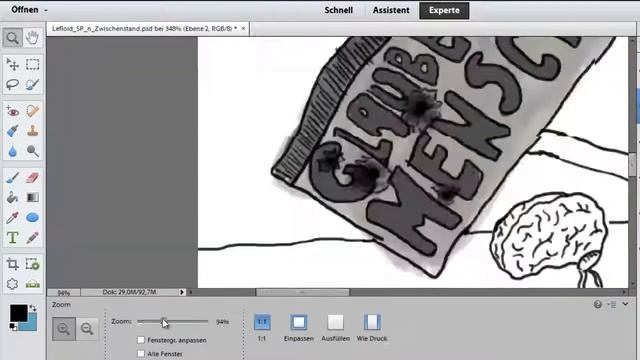640x360 pixels.
Task: Open the black foreground color swatch
Action: 18,313
